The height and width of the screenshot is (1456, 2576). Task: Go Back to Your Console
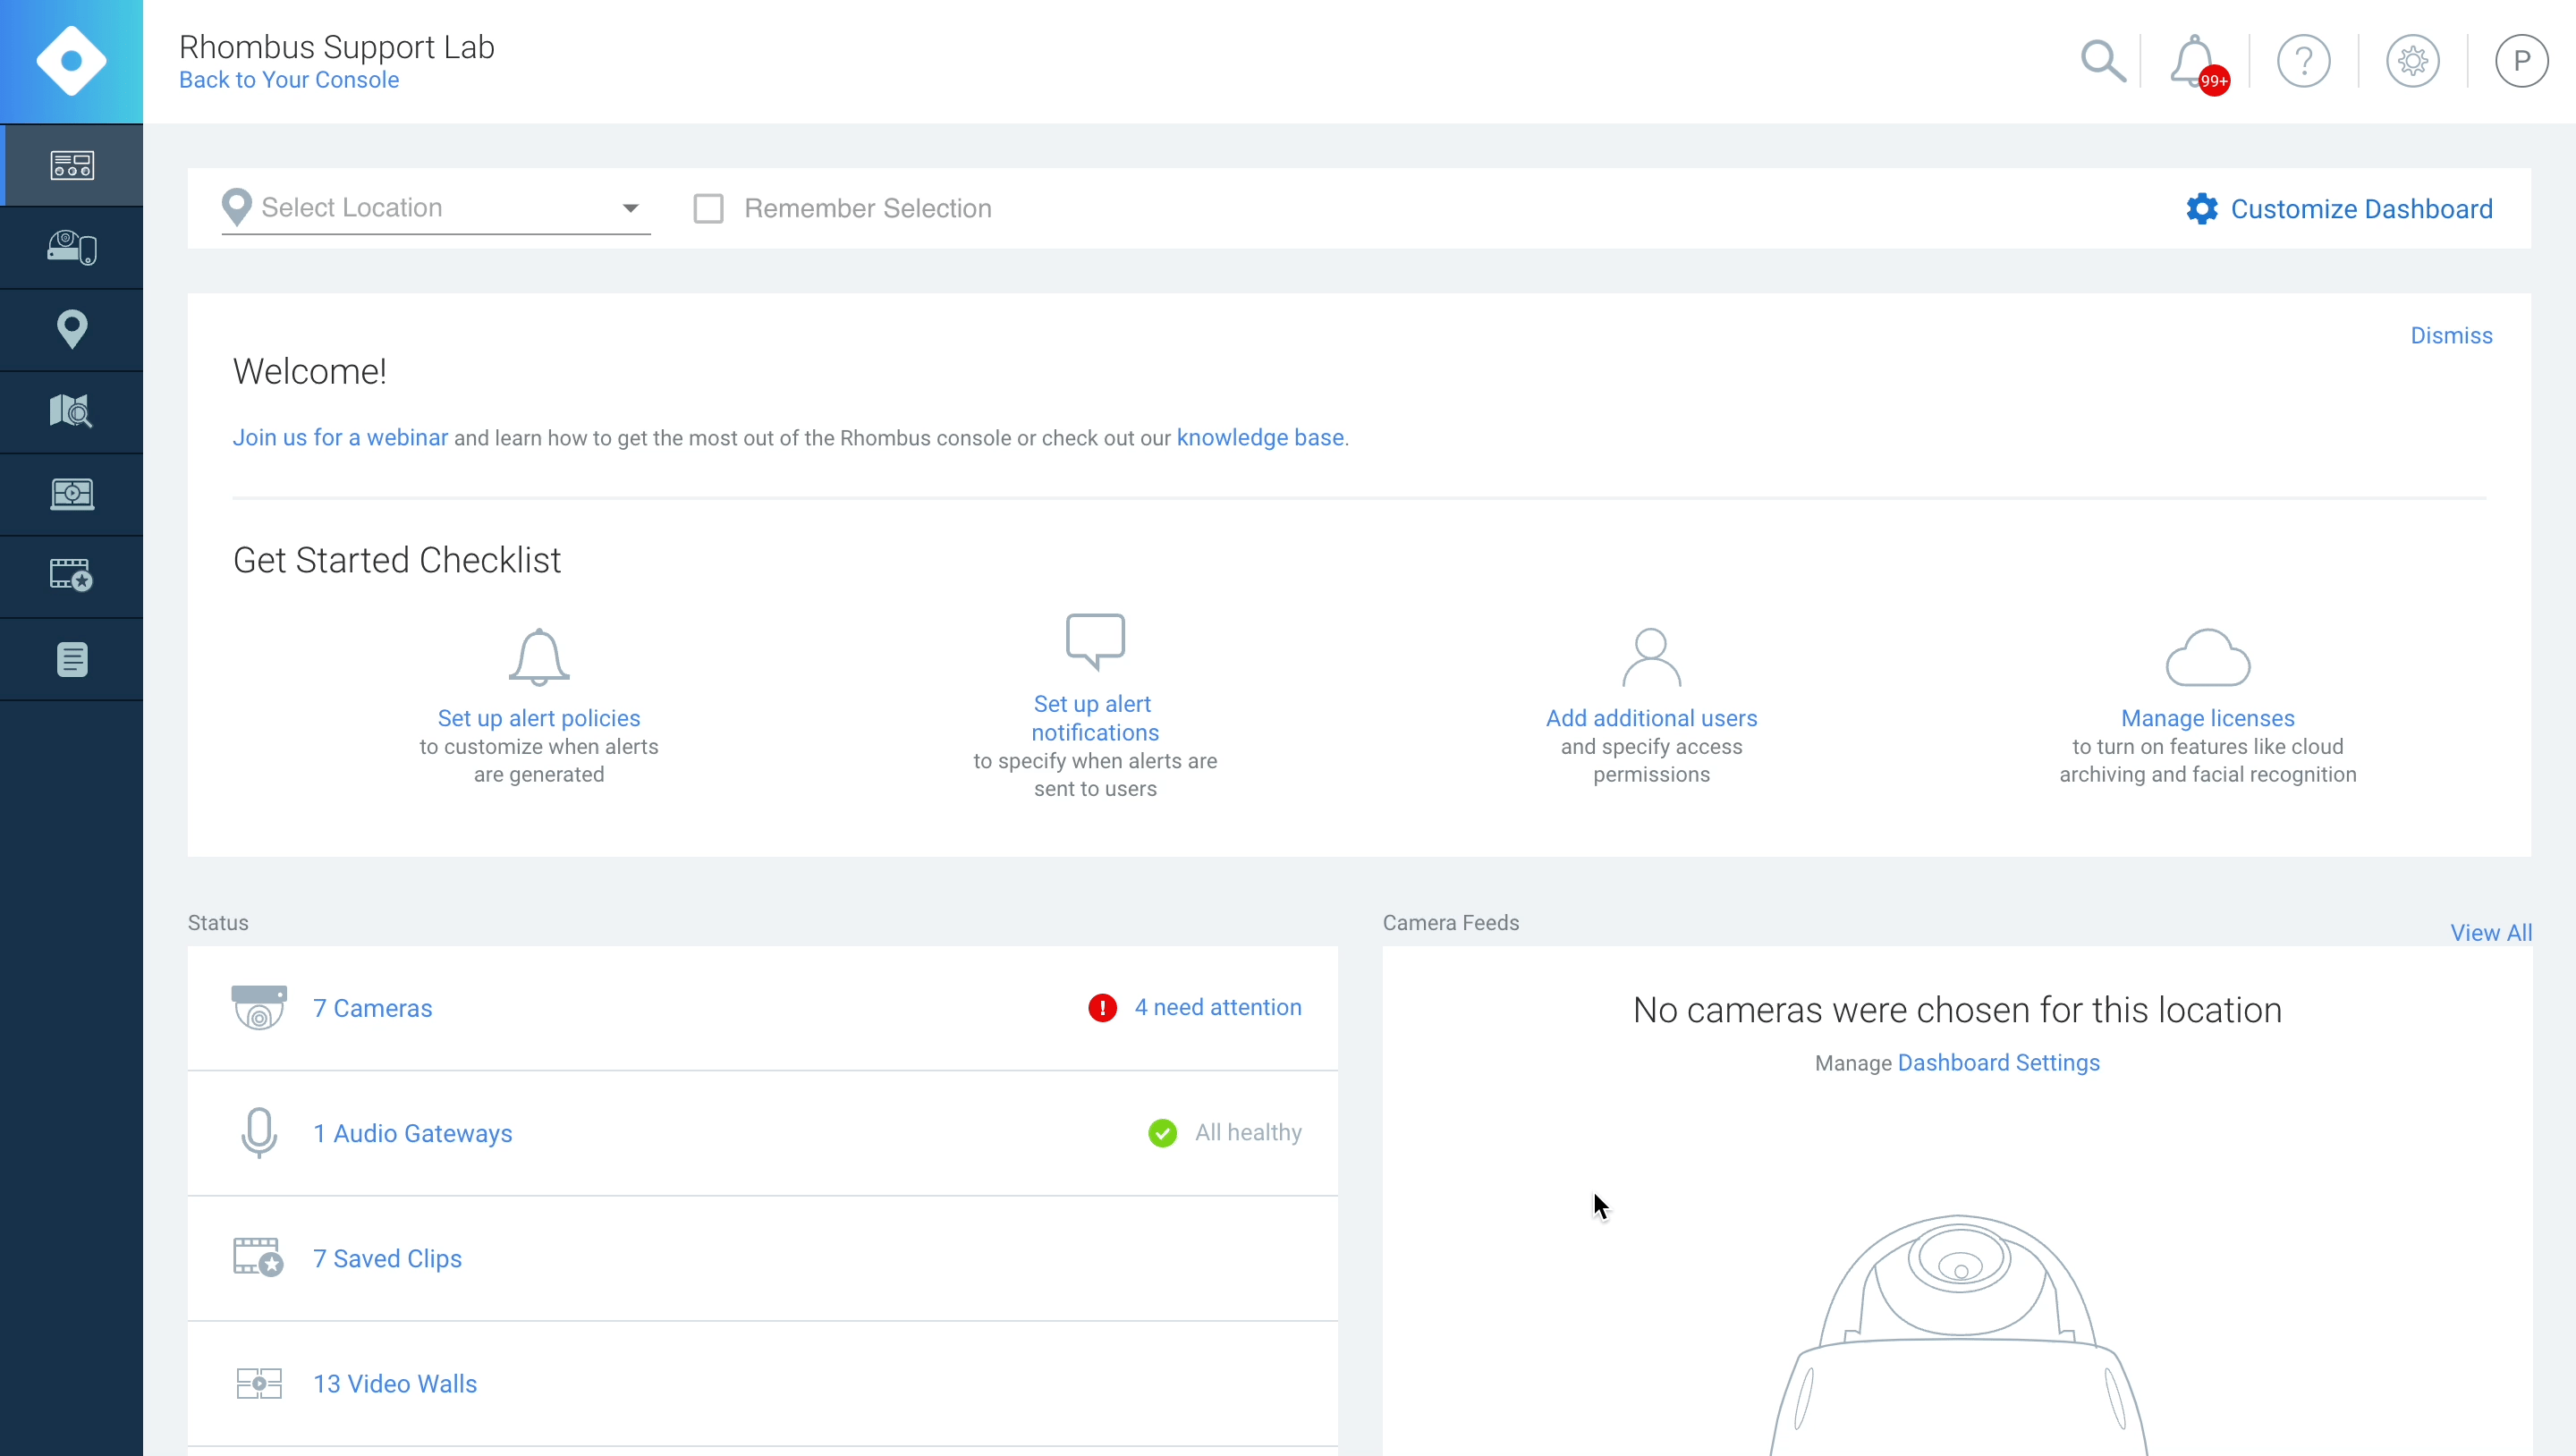289,80
